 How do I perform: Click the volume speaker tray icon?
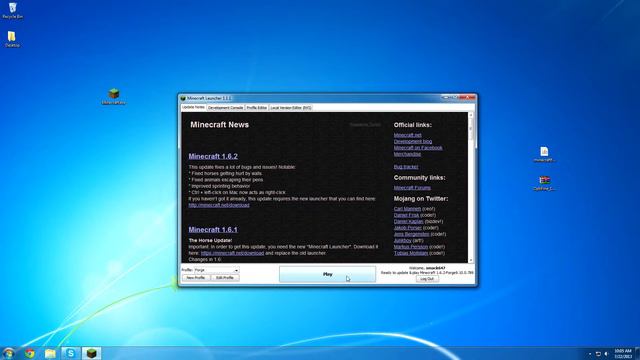click(606, 354)
